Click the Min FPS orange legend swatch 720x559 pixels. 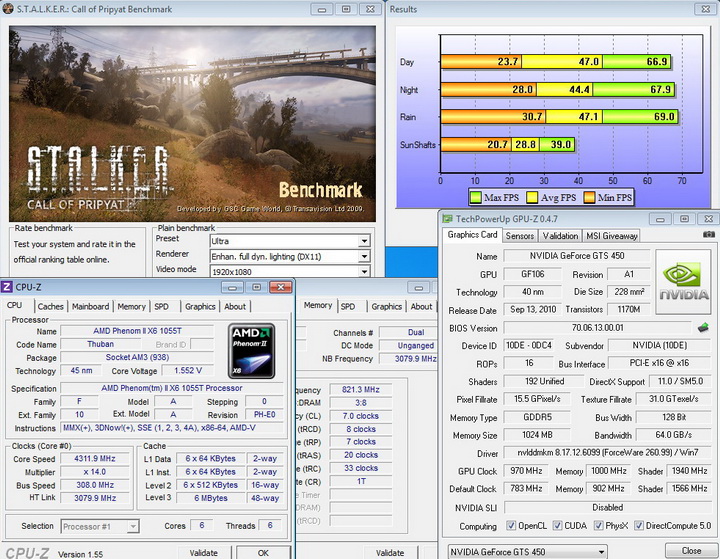coord(589,198)
